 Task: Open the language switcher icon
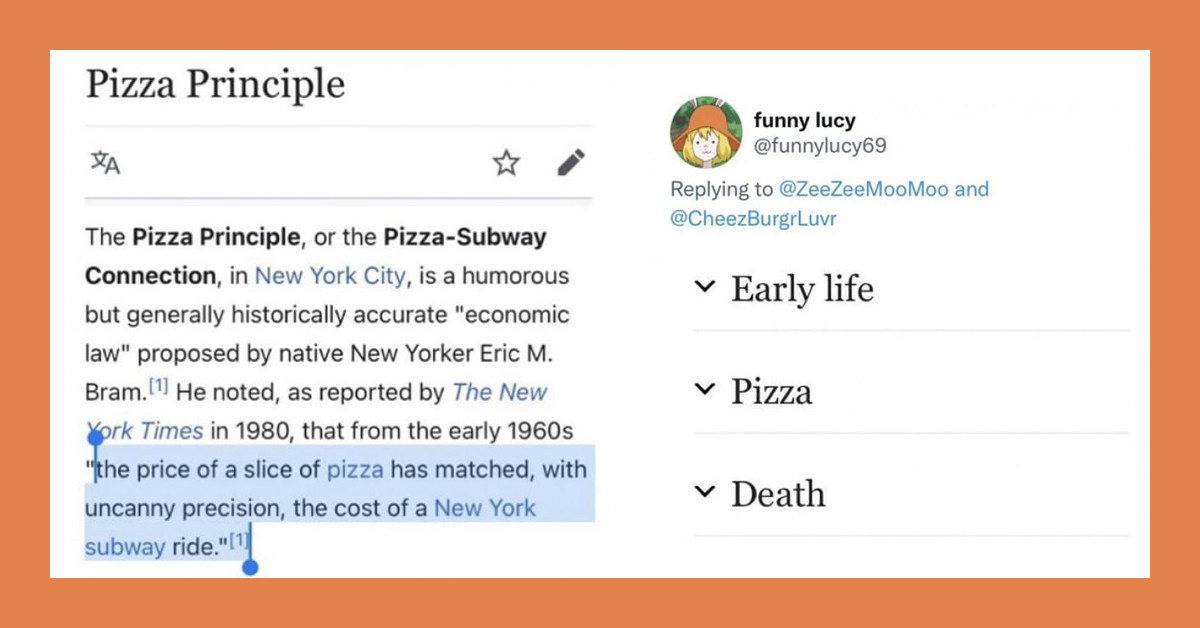(106, 163)
